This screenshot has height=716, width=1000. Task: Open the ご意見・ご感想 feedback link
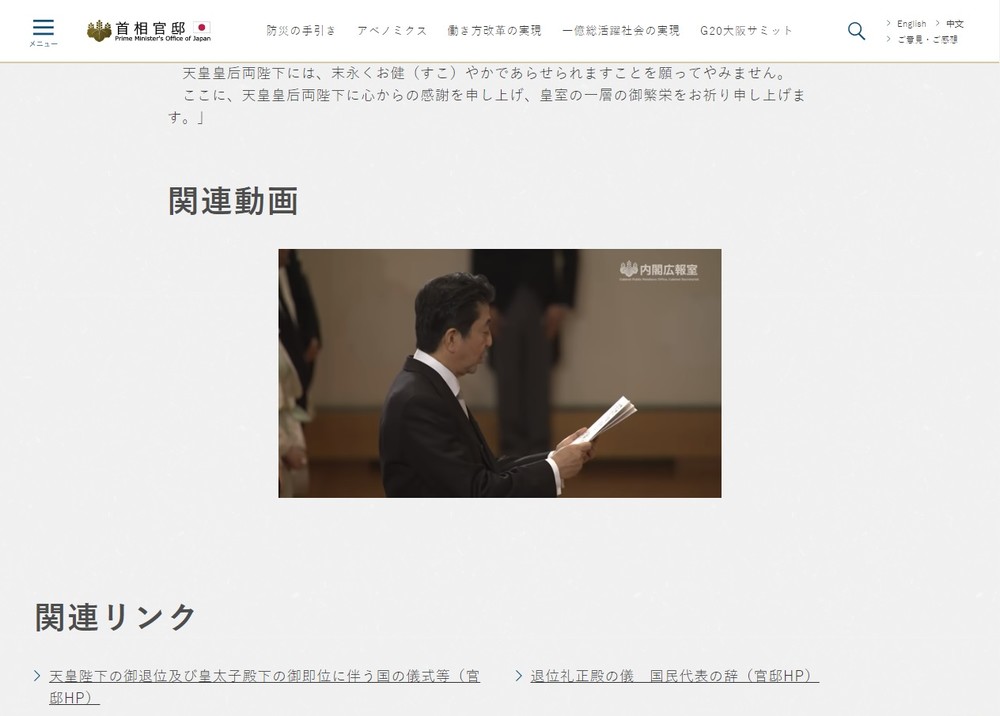pyautogui.click(x=927, y=39)
